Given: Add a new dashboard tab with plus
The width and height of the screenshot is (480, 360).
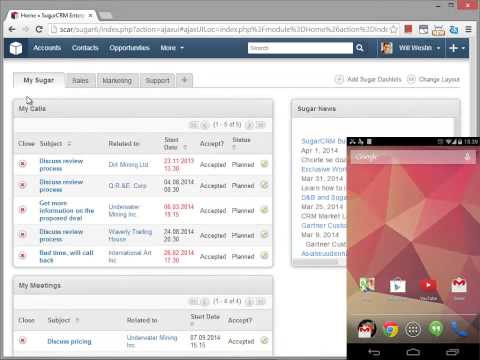Looking at the screenshot, I should pos(184,80).
